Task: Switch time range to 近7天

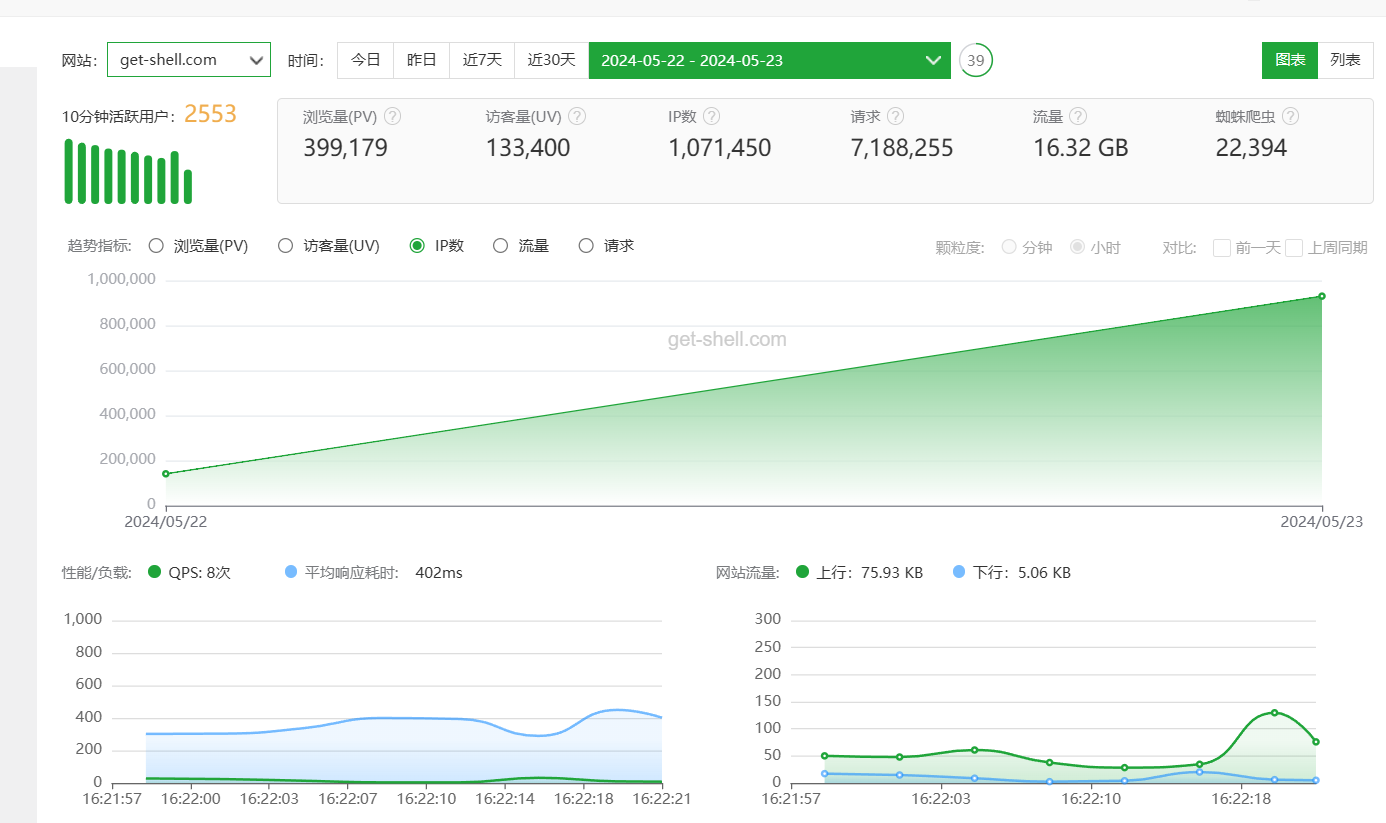Action: pyautogui.click(x=482, y=60)
